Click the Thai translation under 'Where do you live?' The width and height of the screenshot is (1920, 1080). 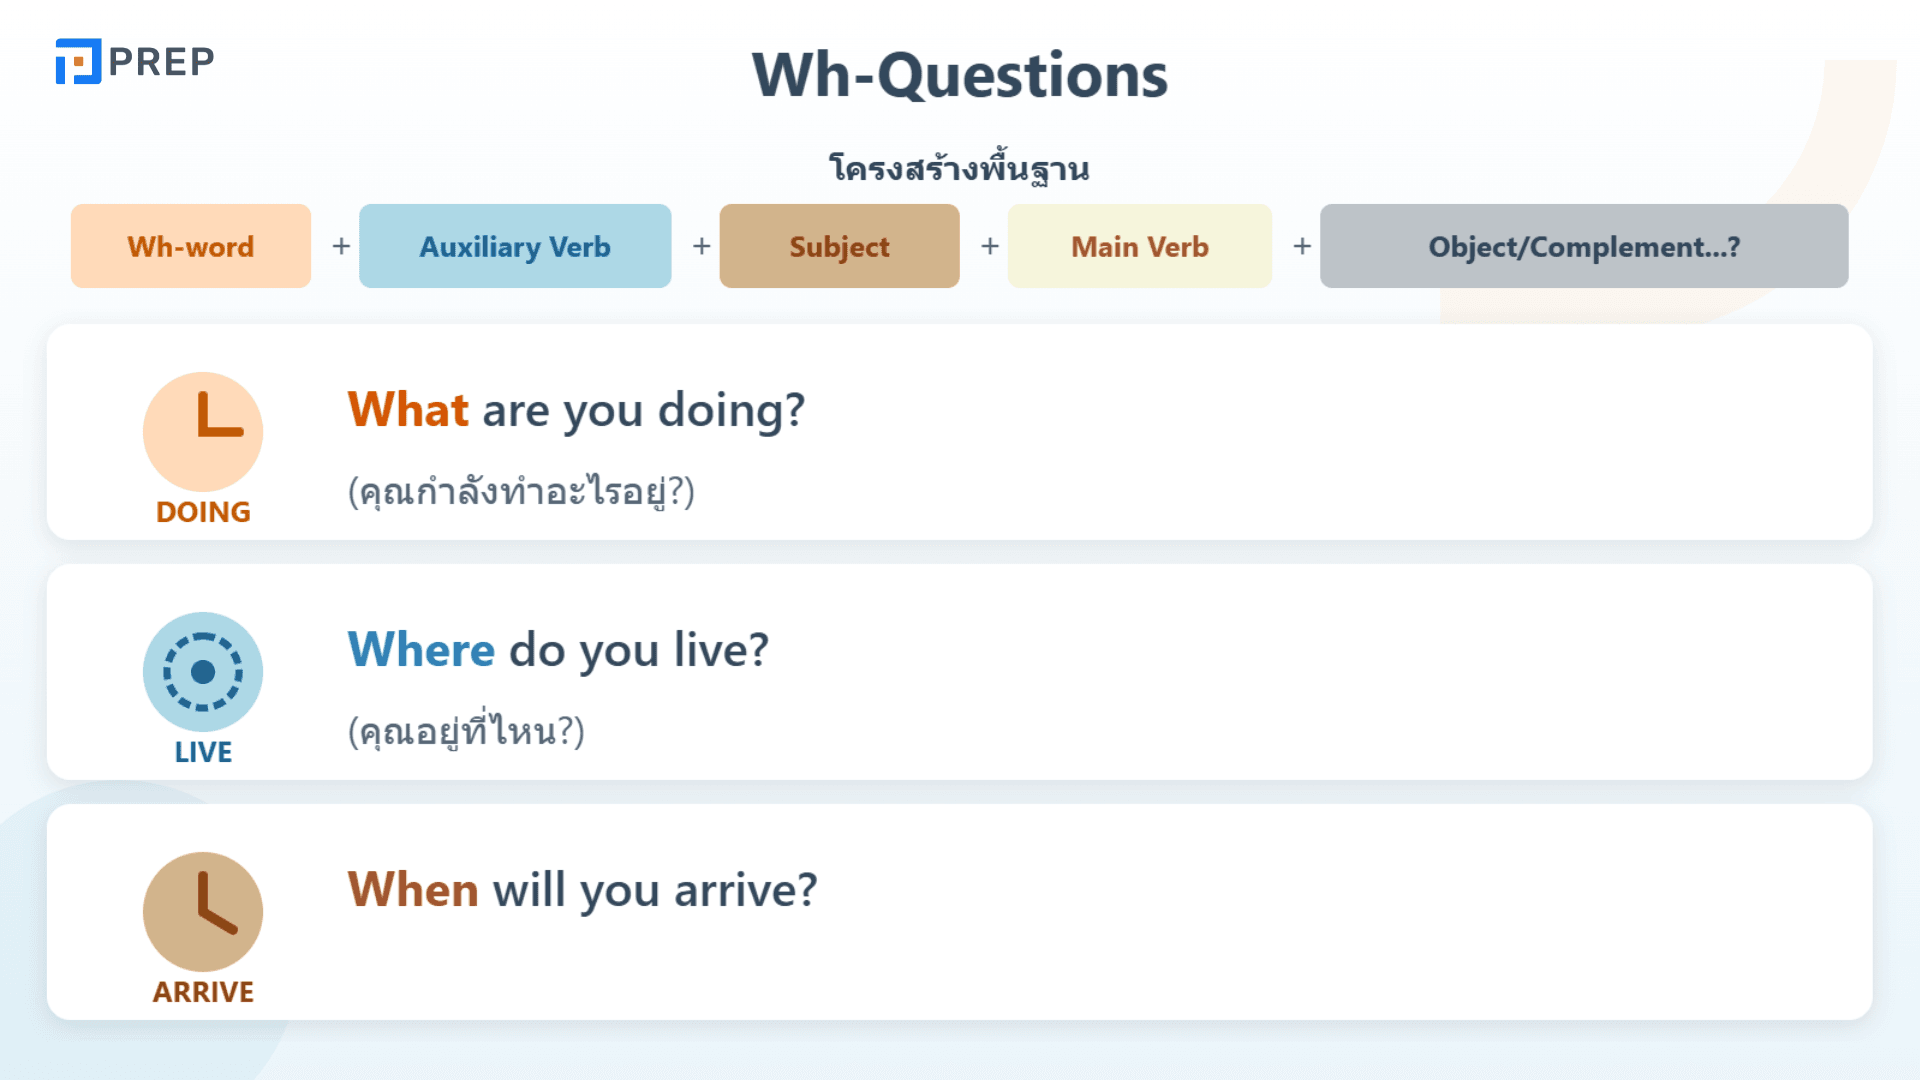click(466, 730)
